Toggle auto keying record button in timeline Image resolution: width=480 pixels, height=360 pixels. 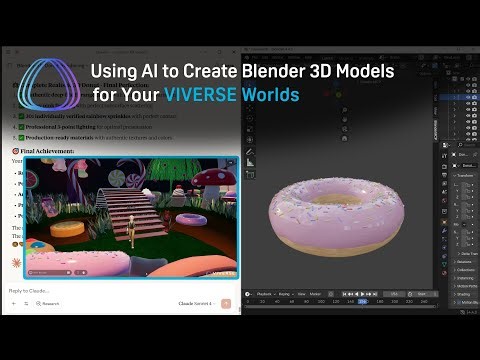pos(331,294)
